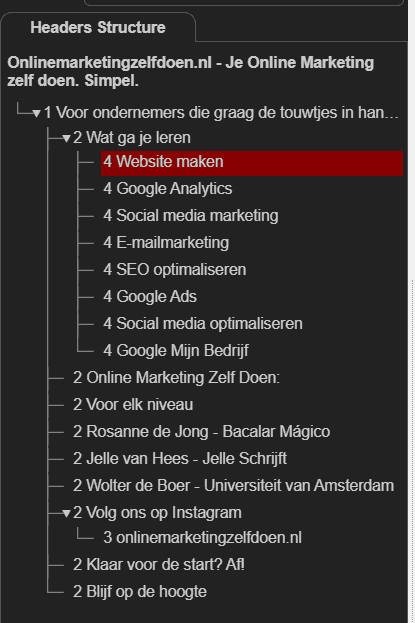Screen dimensions: 415x623
Task: Select '2 Rosanne de Jong - Bacalar Mágico'
Action: pos(201,431)
